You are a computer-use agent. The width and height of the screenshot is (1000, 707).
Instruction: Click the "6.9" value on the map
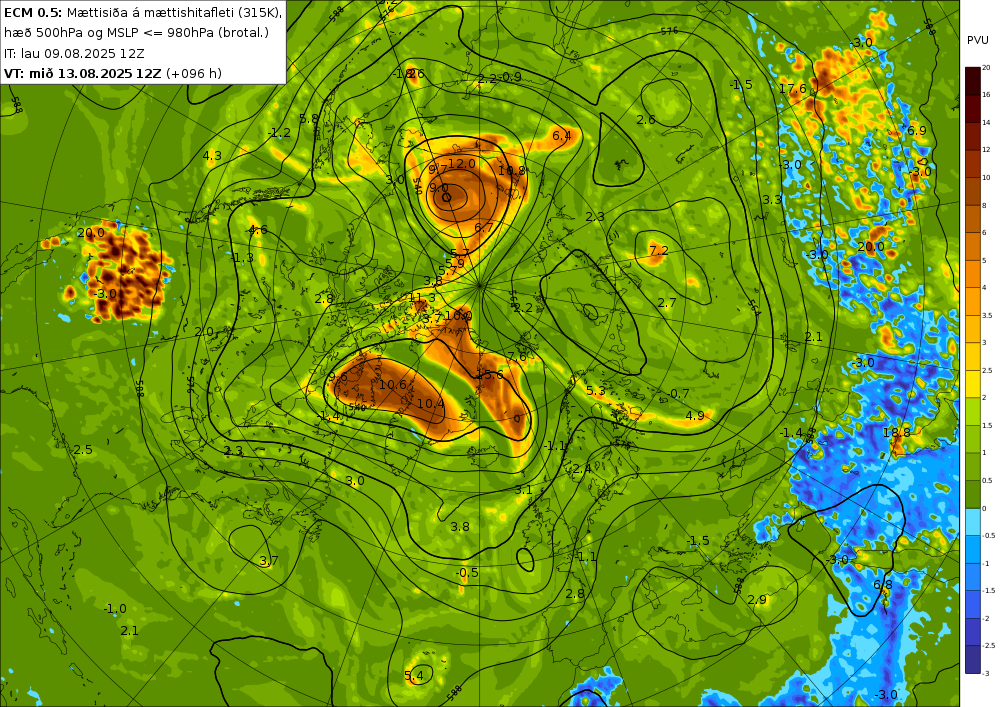click(x=916, y=131)
